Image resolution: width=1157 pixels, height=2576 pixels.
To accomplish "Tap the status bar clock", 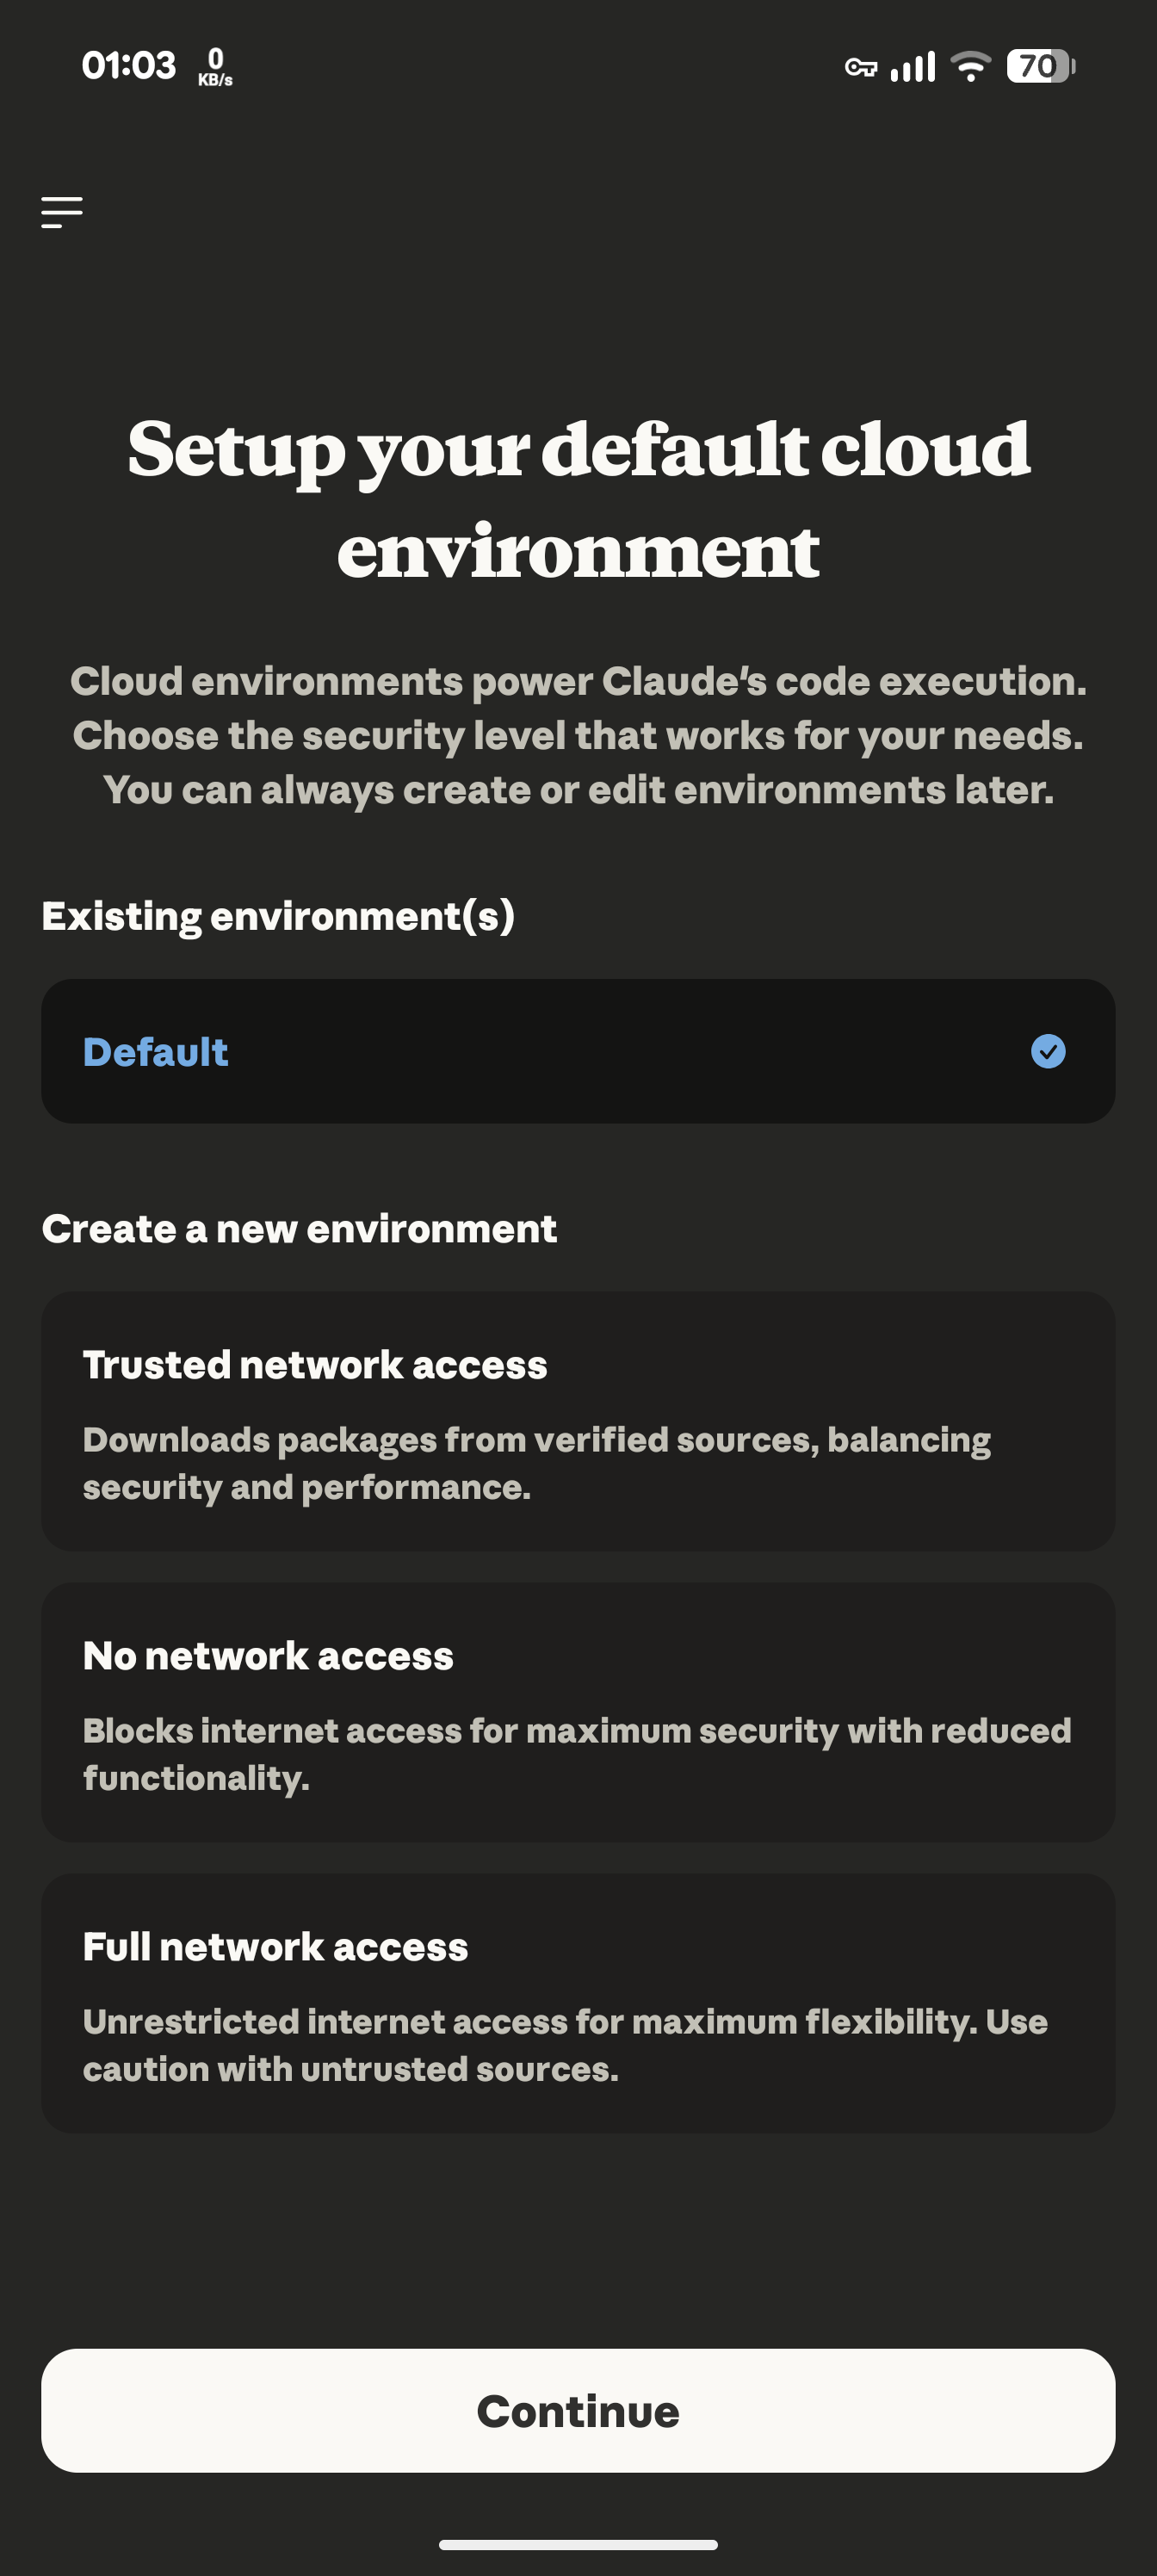I will [128, 66].
